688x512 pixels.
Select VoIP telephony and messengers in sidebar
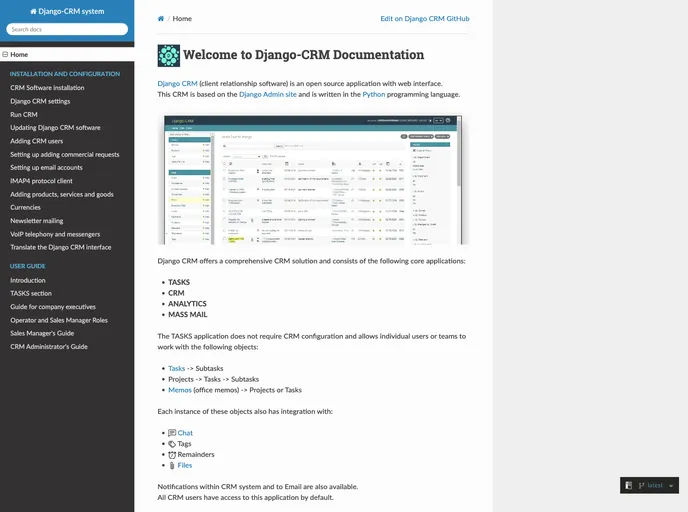point(53,233)
